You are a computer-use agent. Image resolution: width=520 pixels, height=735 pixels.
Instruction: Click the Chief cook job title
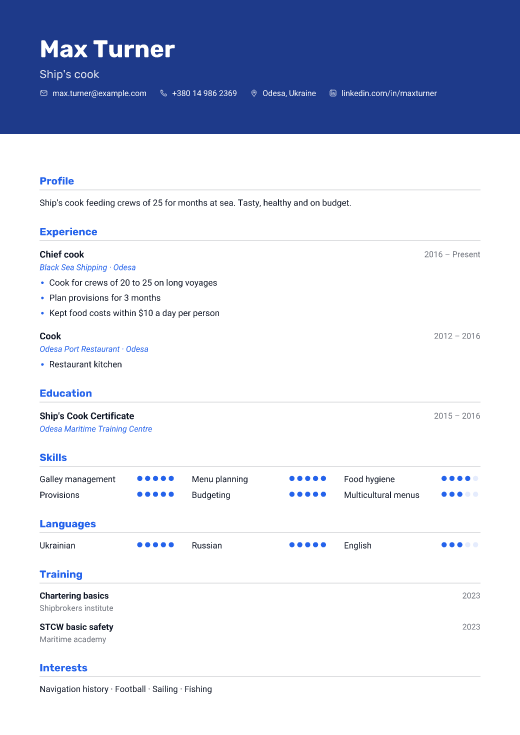pyautogui.click(x=62, y=255)
